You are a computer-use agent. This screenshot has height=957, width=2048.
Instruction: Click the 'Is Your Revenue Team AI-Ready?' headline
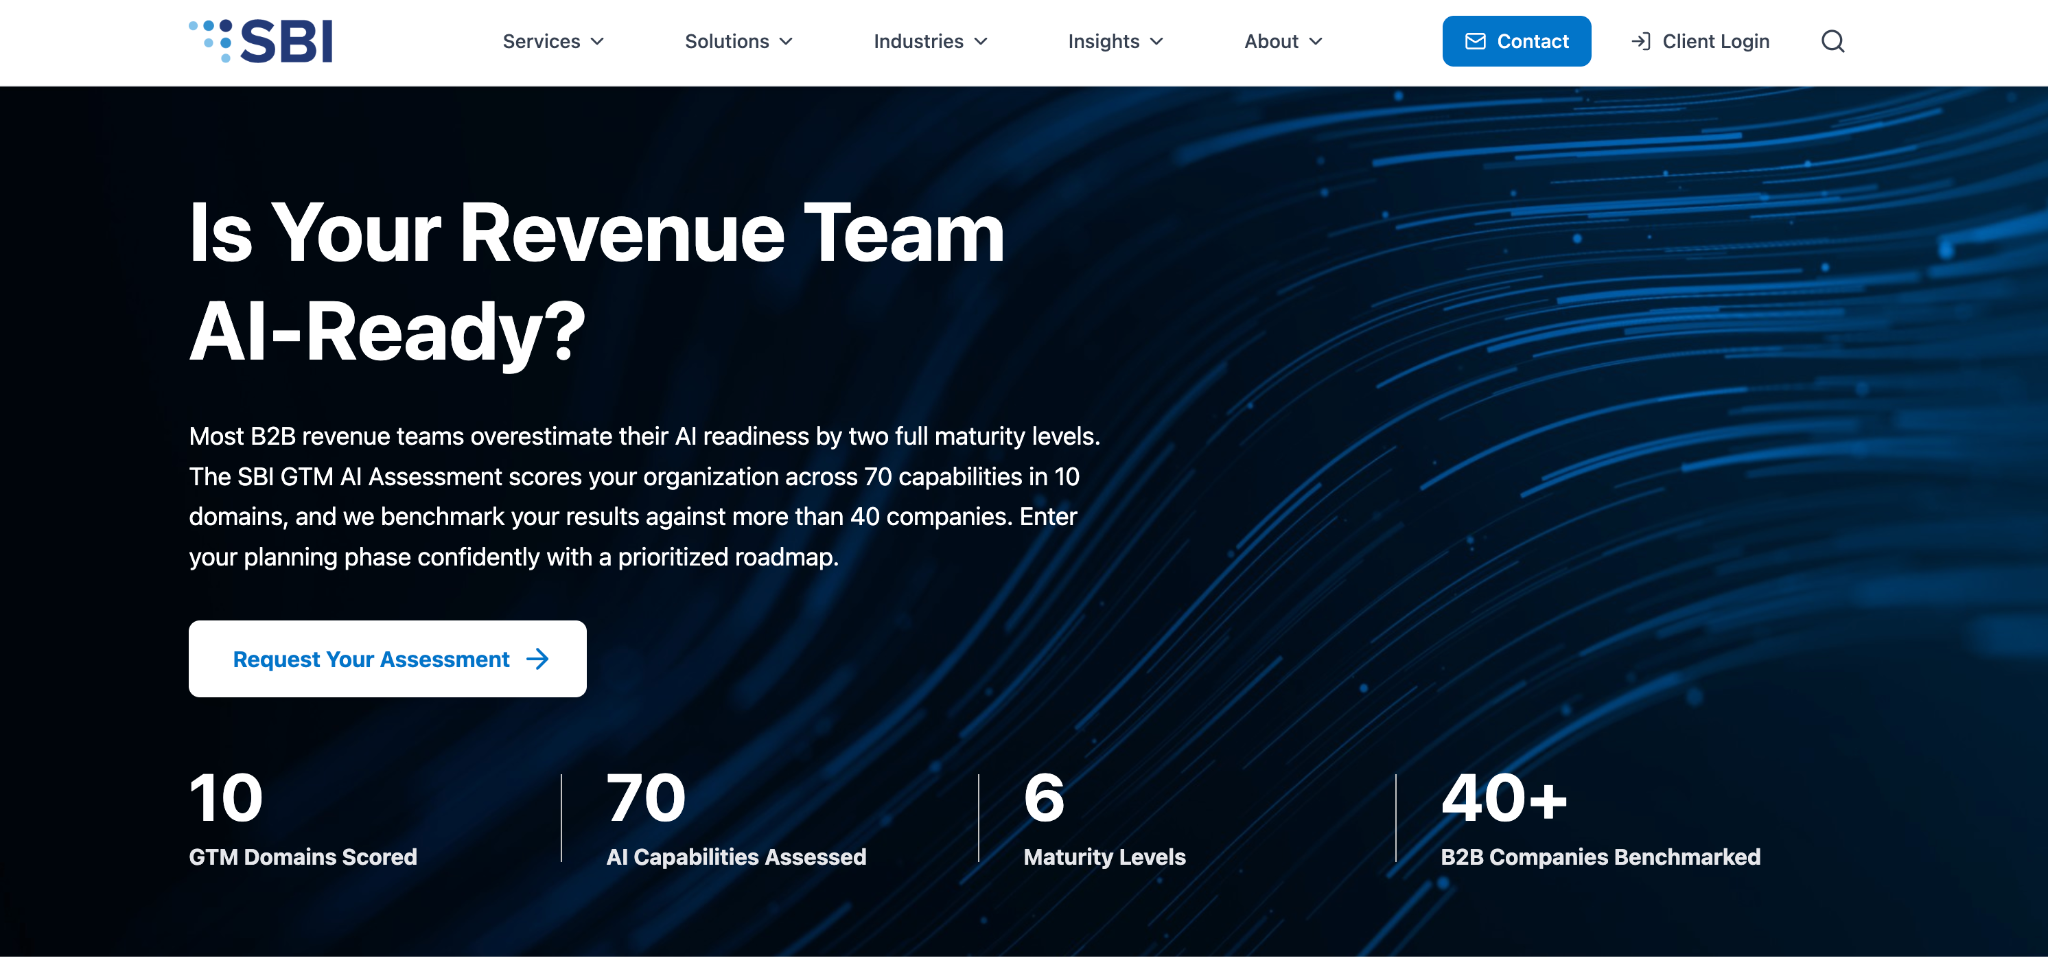[597, 282]
